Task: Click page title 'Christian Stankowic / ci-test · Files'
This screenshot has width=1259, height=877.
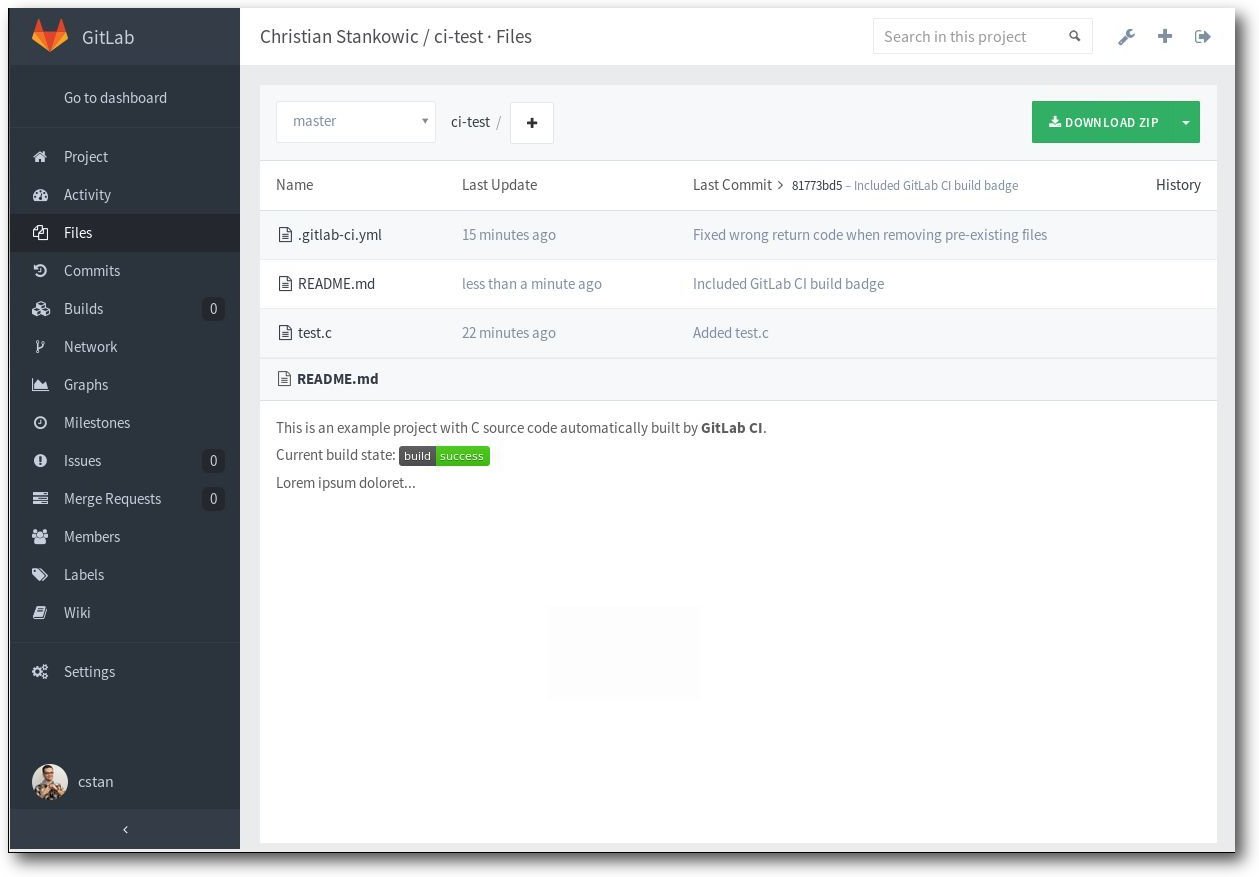Action: pyautogui.click(x=396, y=37)
